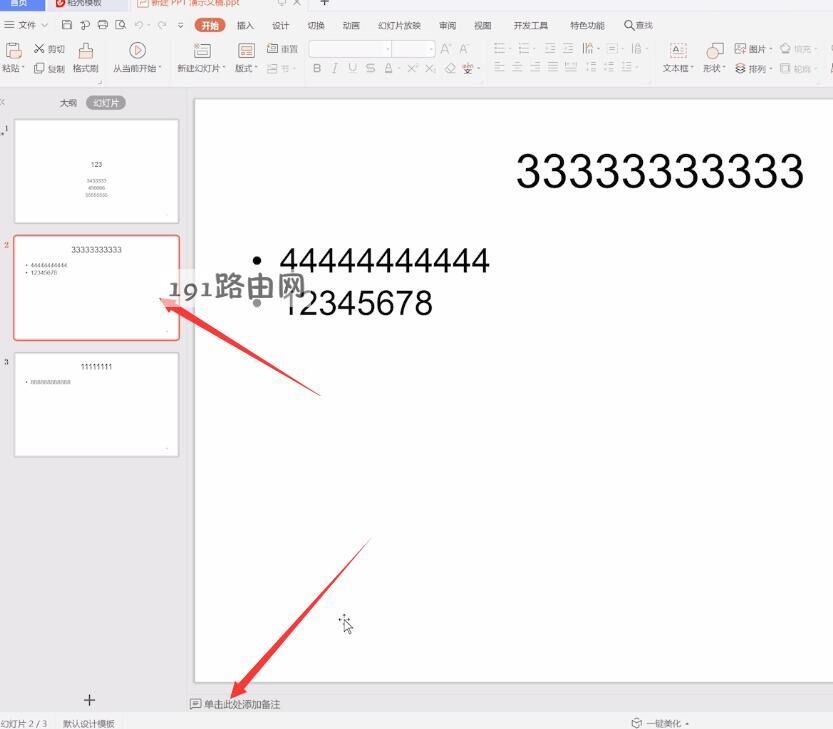Click the One-click Beautify (一键美化) button

click(x=660, y=723)
